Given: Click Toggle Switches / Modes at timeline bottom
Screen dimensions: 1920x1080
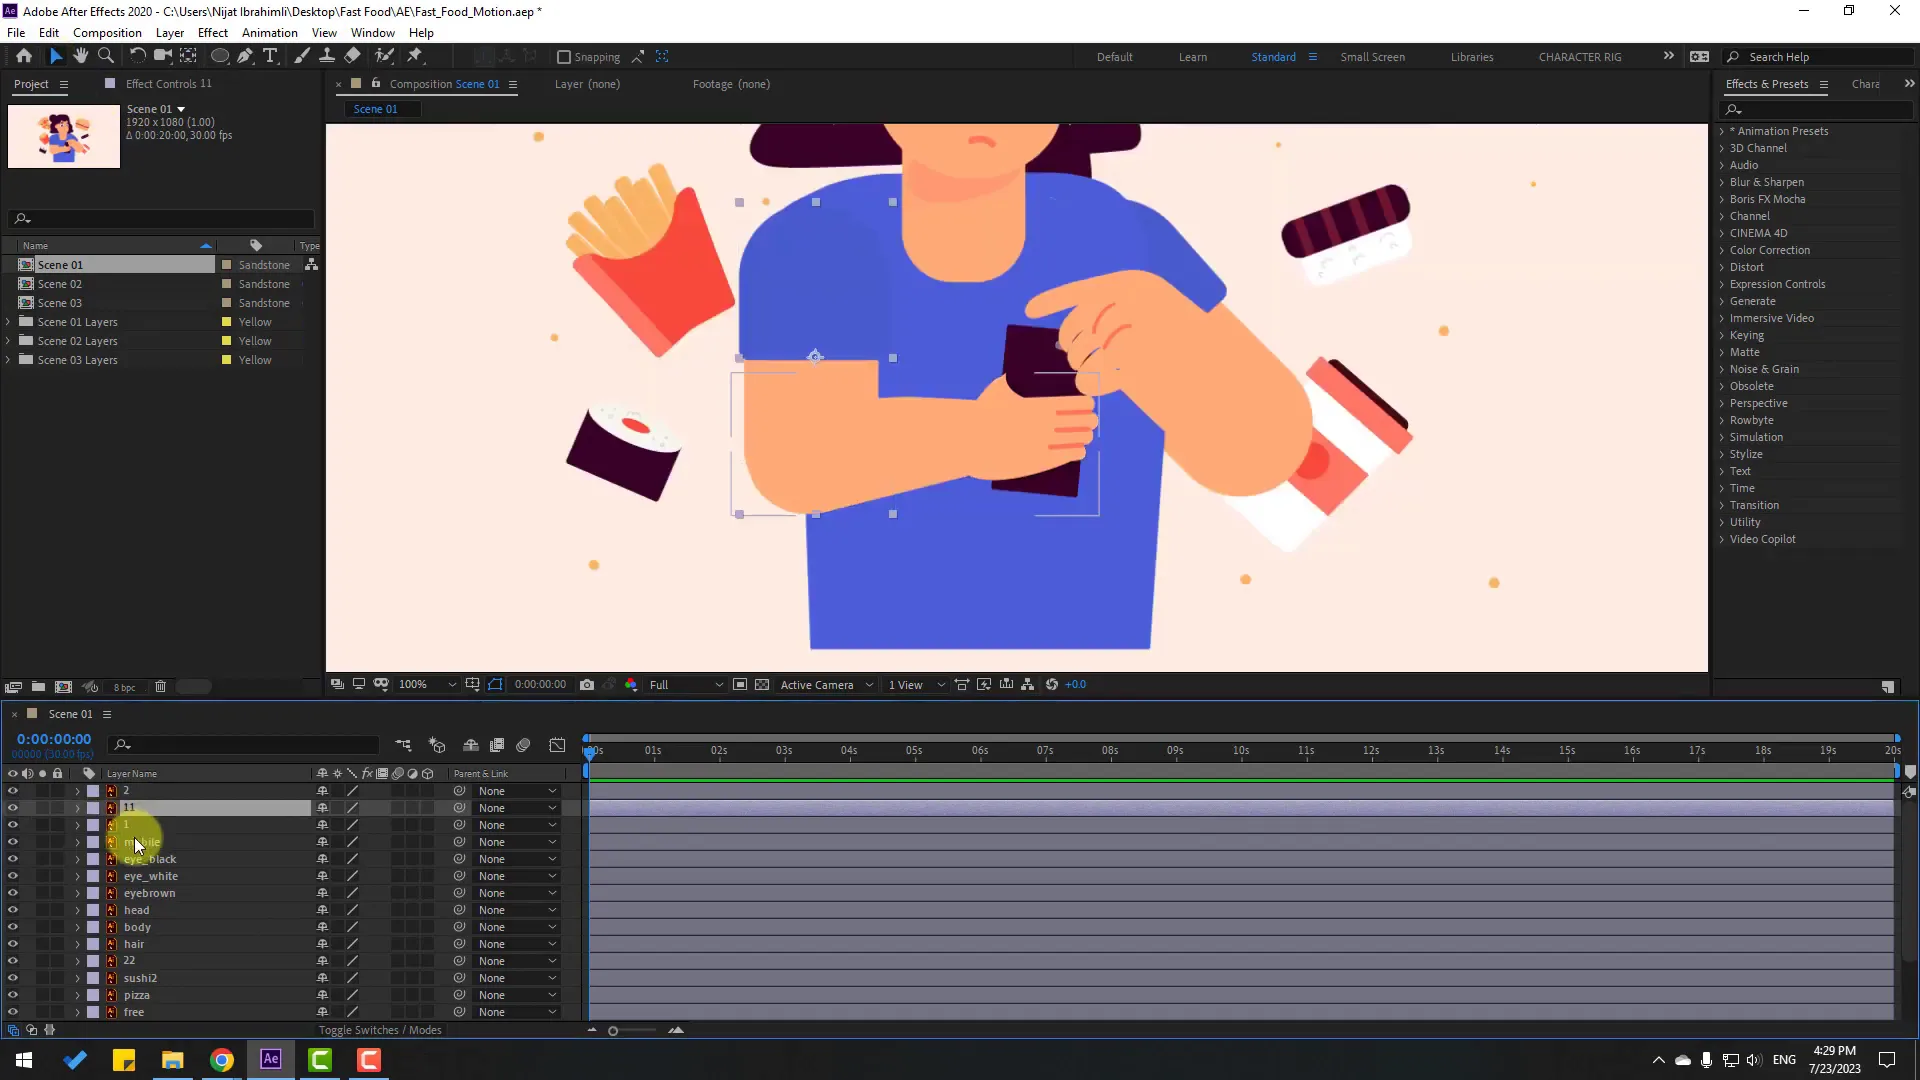Looking at the screenshot, I should click(380, 1030).
